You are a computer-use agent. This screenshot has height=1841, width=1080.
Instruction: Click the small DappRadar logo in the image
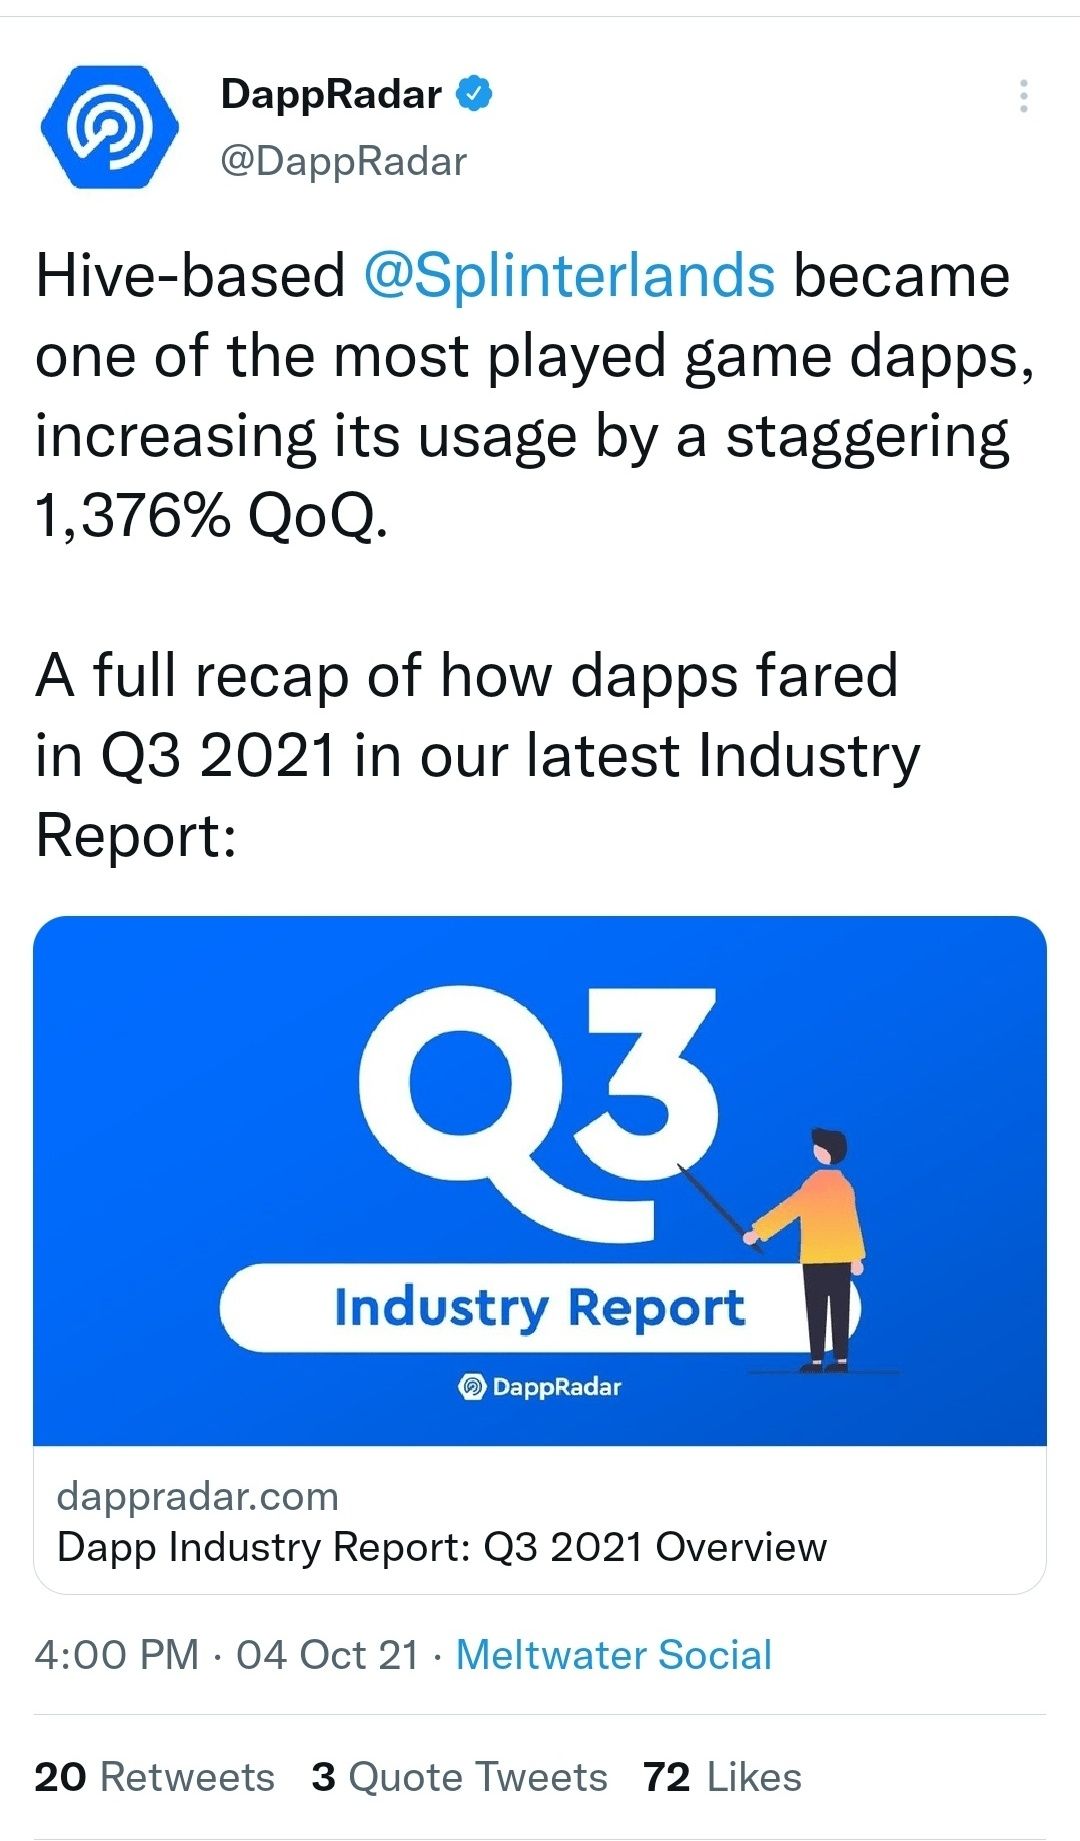540,1387
